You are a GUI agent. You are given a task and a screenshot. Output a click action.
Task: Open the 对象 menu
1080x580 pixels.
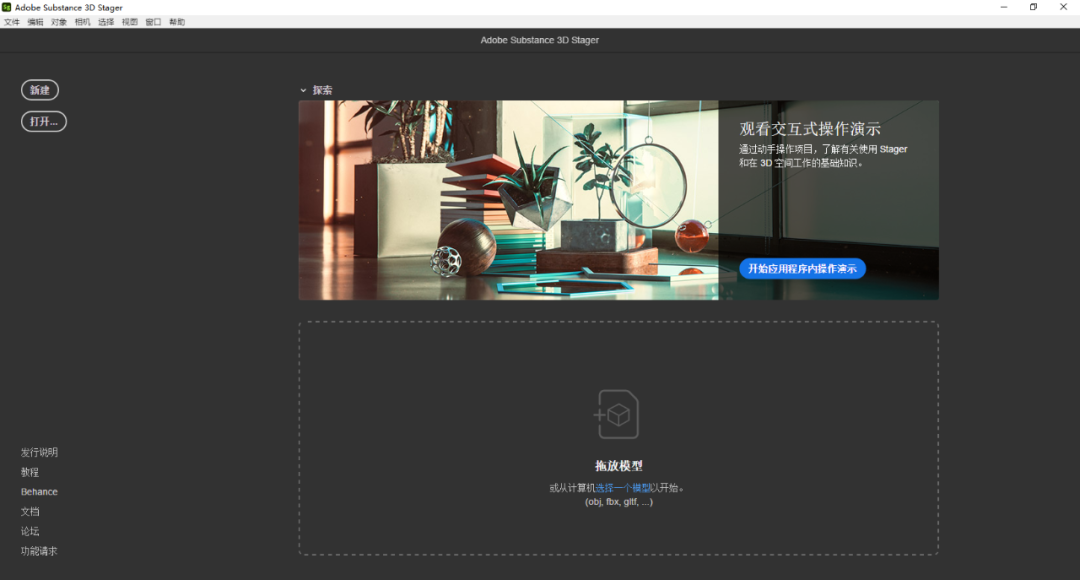[59, 22]
